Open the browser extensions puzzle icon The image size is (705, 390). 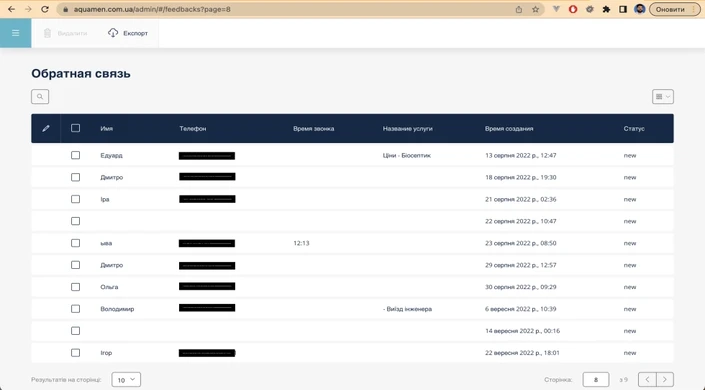pyautogui.click(x=606, y=9)
